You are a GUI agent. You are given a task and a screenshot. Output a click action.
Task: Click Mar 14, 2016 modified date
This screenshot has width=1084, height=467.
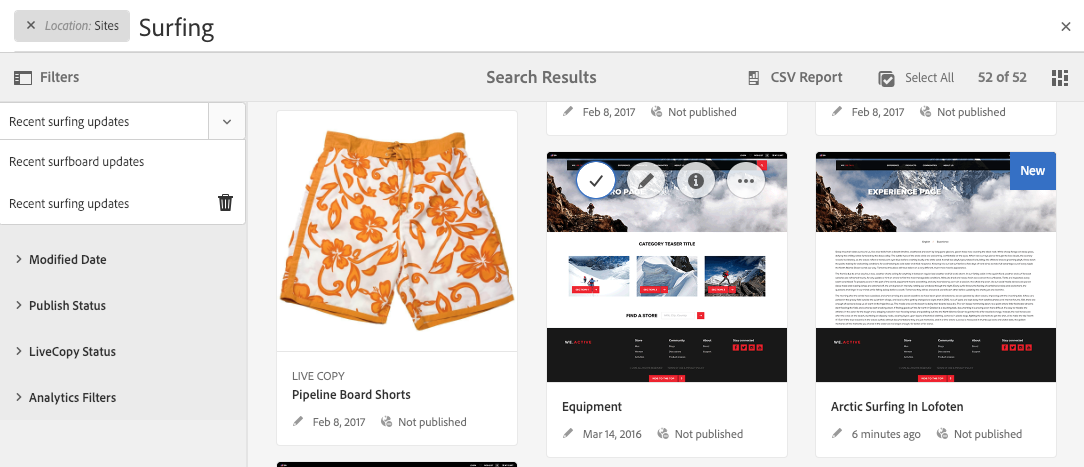click(x=612, y=434)
